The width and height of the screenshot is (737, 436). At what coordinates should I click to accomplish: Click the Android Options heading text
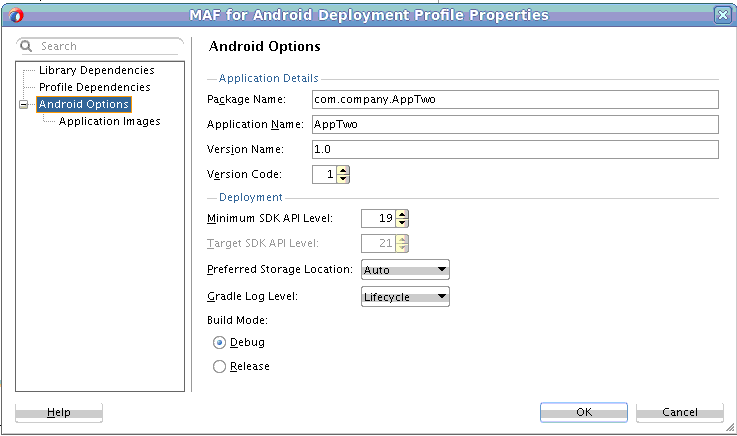(x=265, y=46)
